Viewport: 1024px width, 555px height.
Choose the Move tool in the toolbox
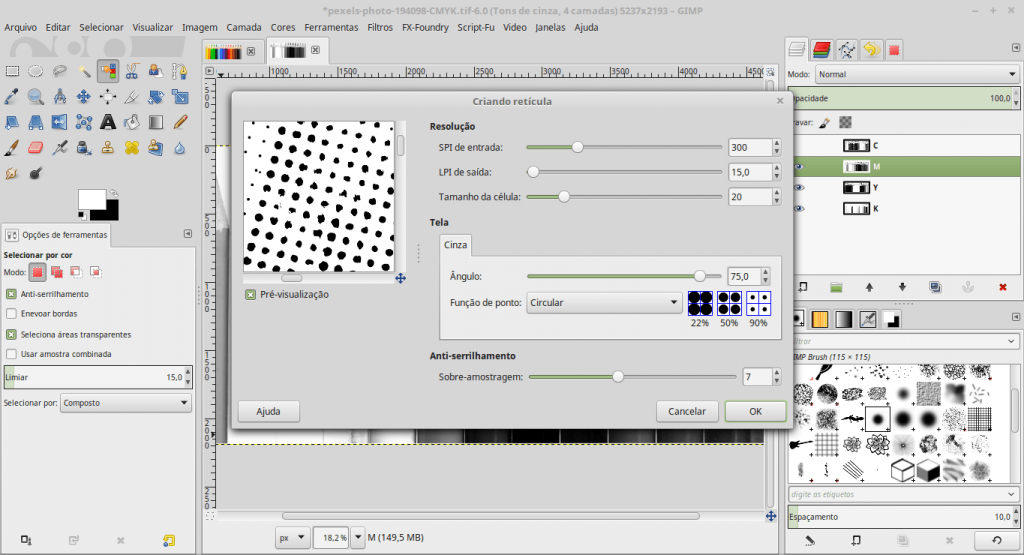[x=84, y=97]
